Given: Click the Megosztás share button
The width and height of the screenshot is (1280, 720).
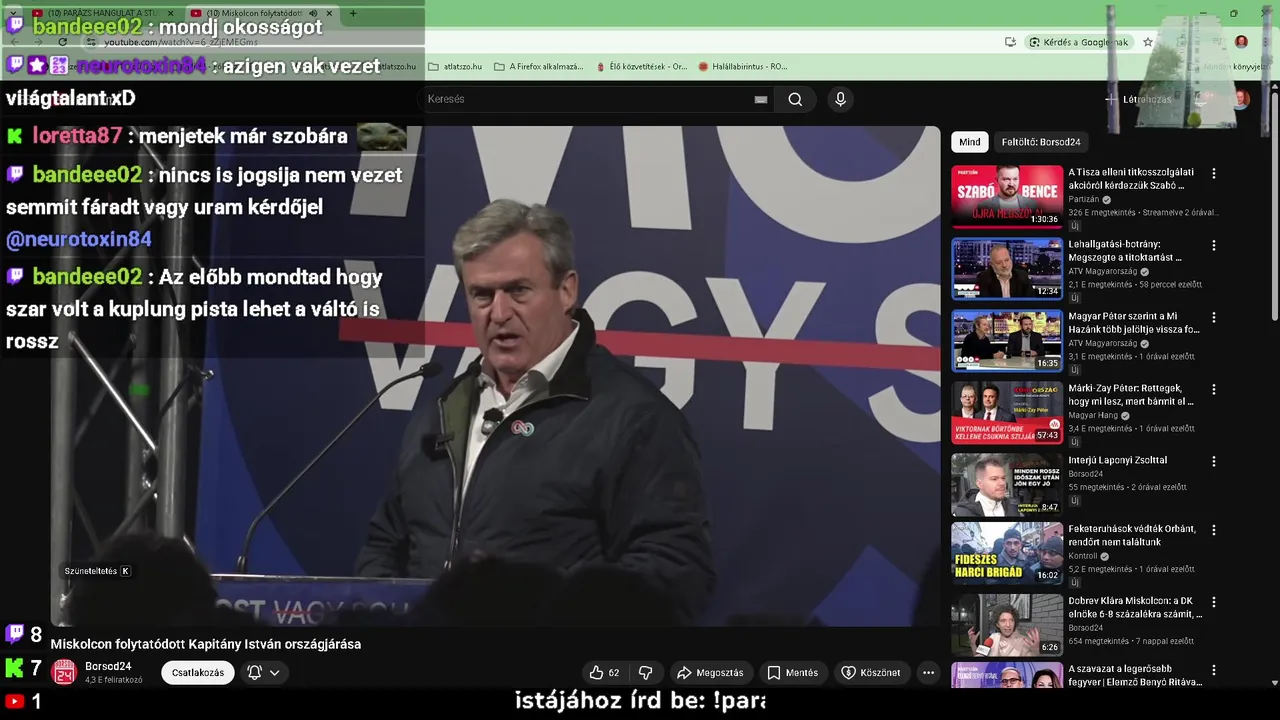Looking at the screenshot, I should point(711,673).
